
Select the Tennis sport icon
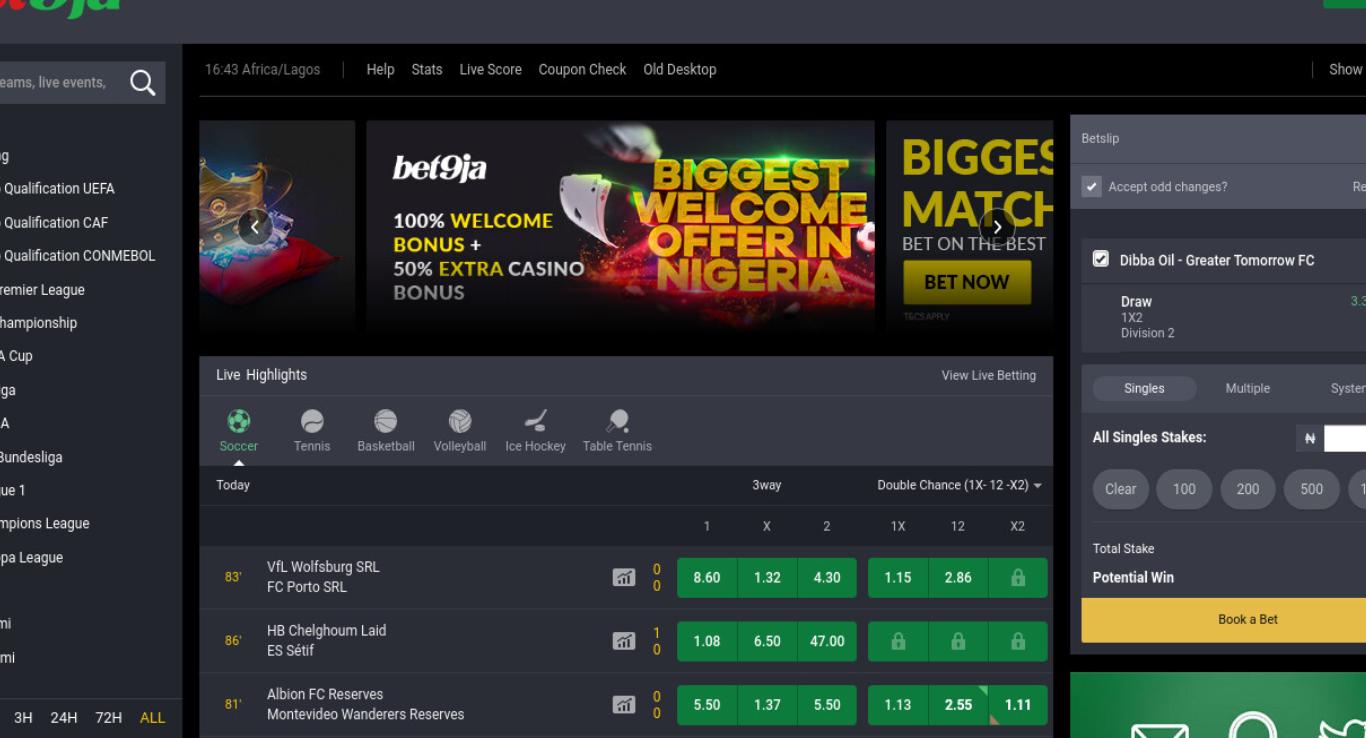tap(312, 421)
